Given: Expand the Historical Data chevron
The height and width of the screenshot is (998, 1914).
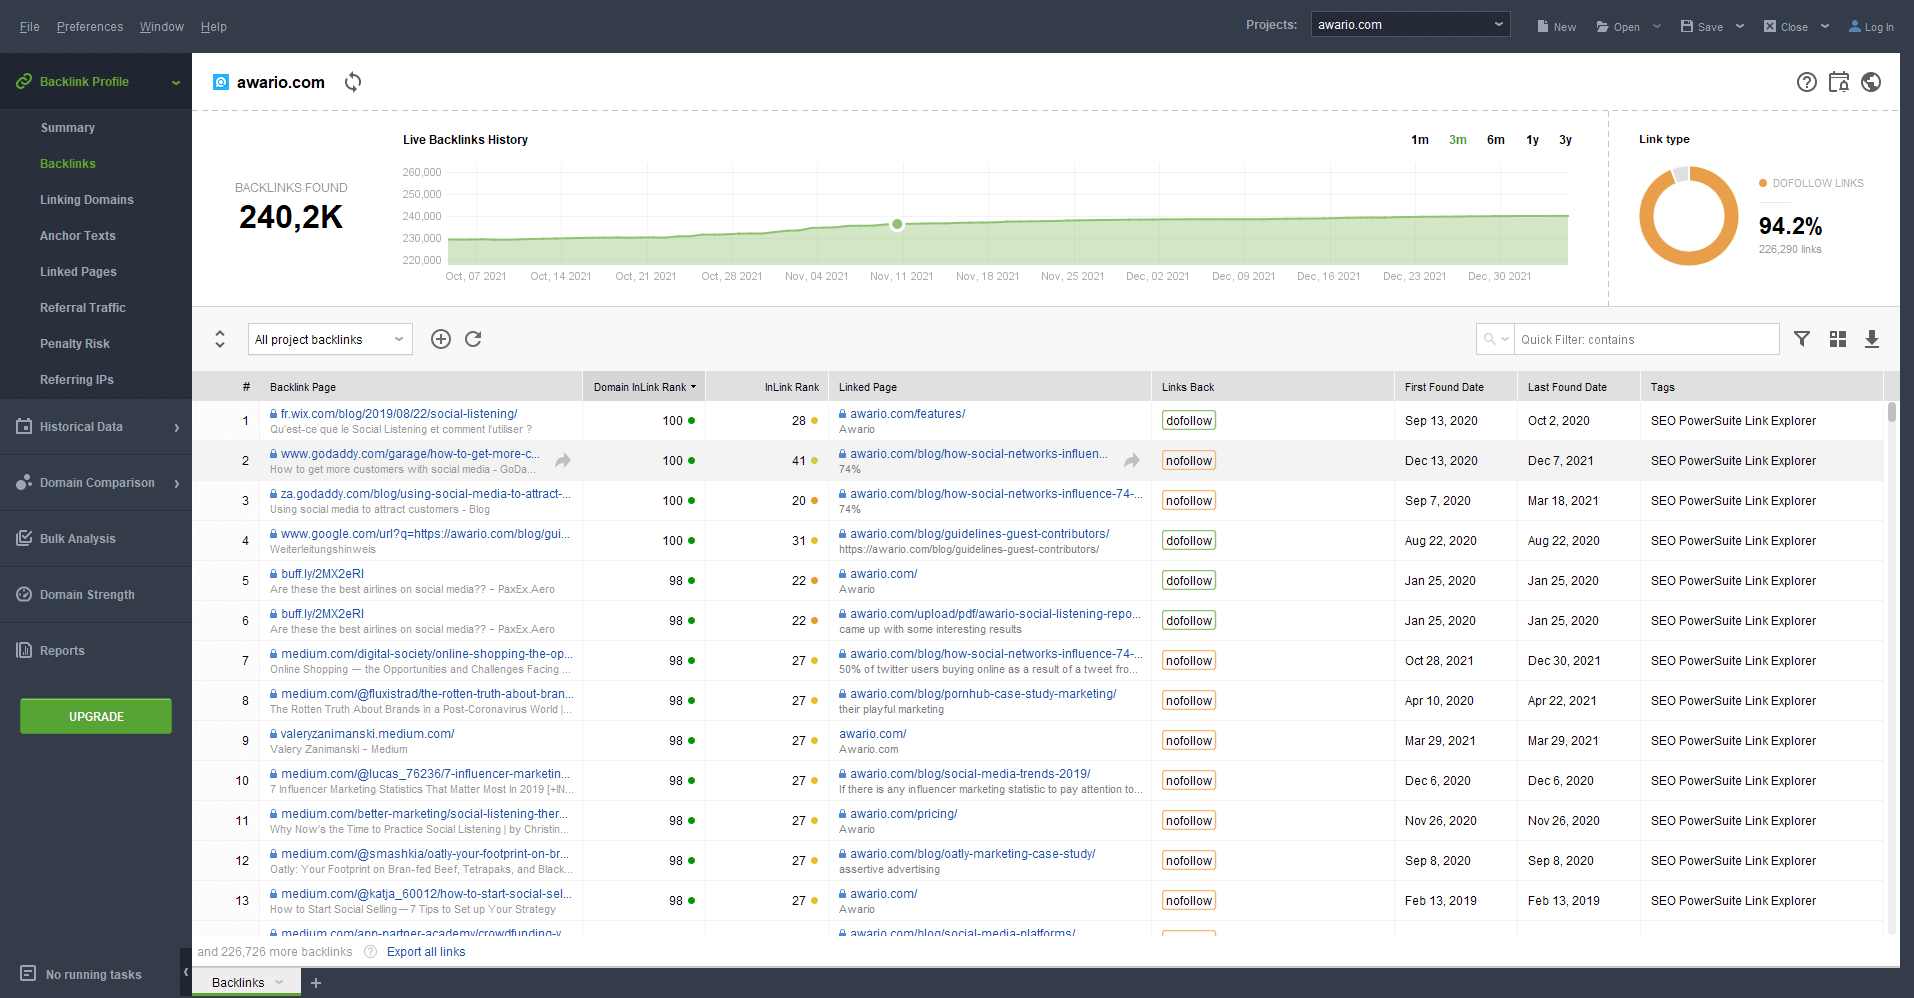Looking at the screenshot, I should [x=177, y=427].
